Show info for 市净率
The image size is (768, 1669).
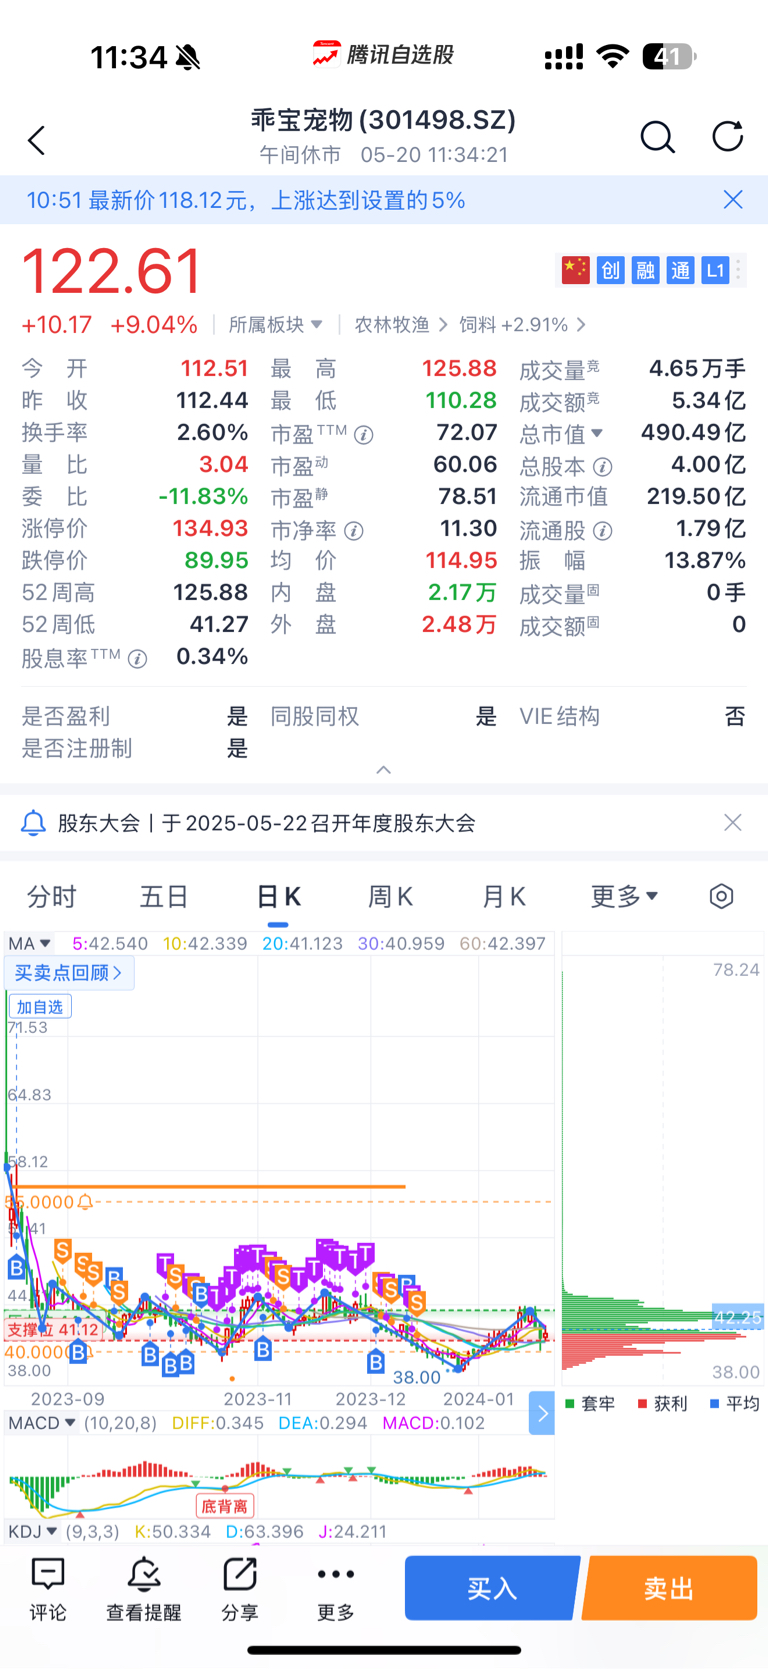354,531
